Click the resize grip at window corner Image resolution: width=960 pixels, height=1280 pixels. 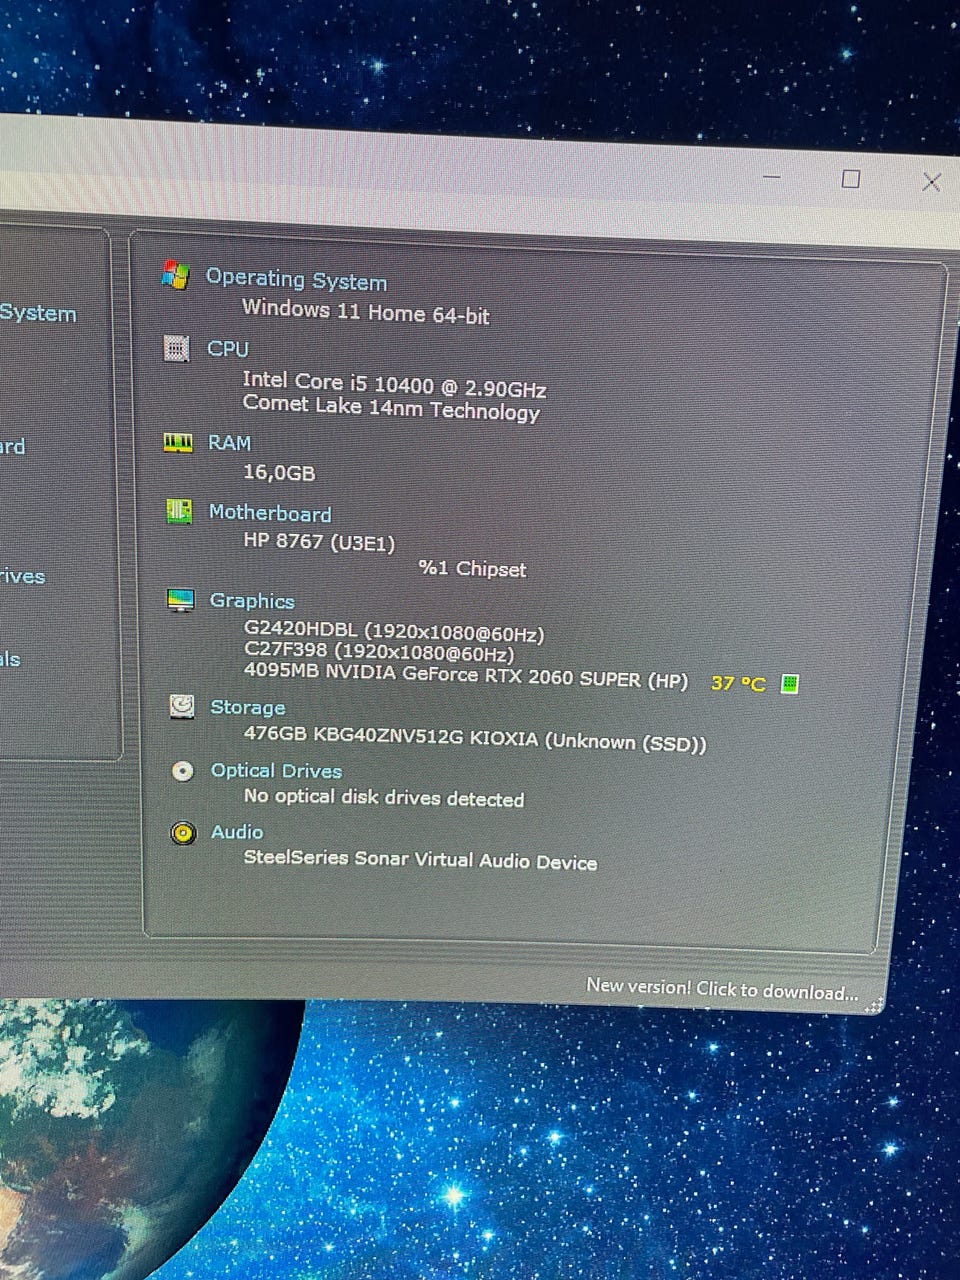(875, 1005)
